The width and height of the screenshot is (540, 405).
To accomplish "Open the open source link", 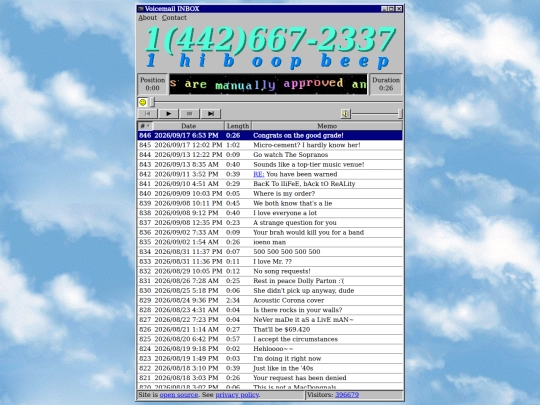I will coord(179,395).
